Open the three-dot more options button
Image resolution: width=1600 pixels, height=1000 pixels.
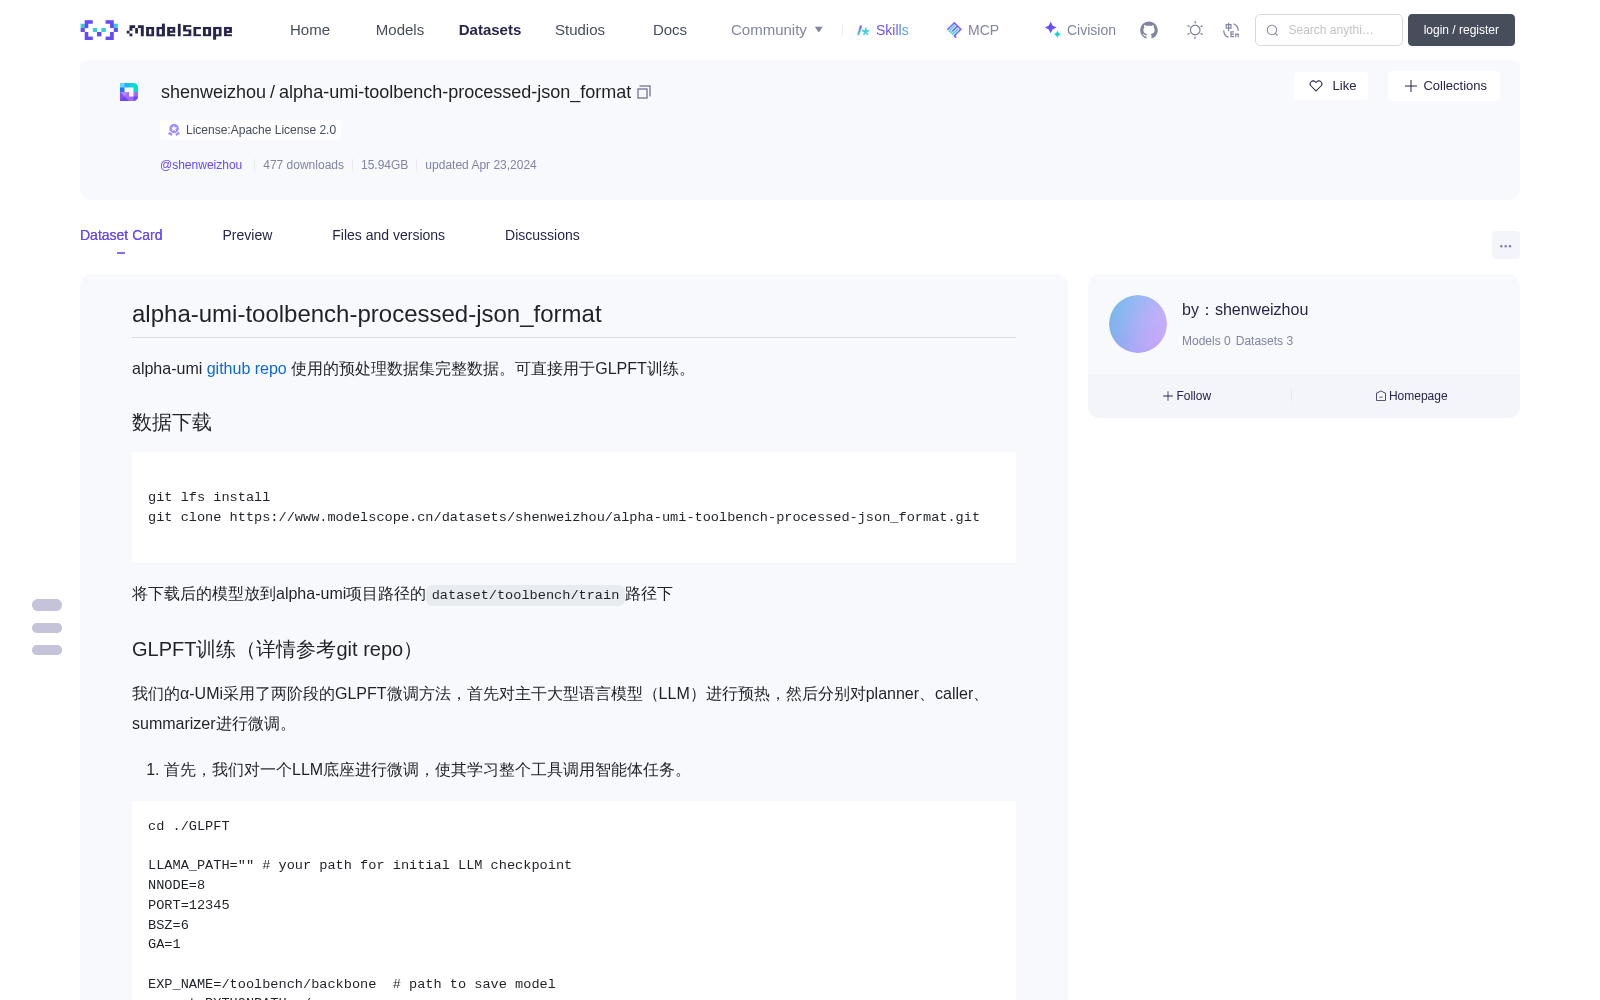1506,245
